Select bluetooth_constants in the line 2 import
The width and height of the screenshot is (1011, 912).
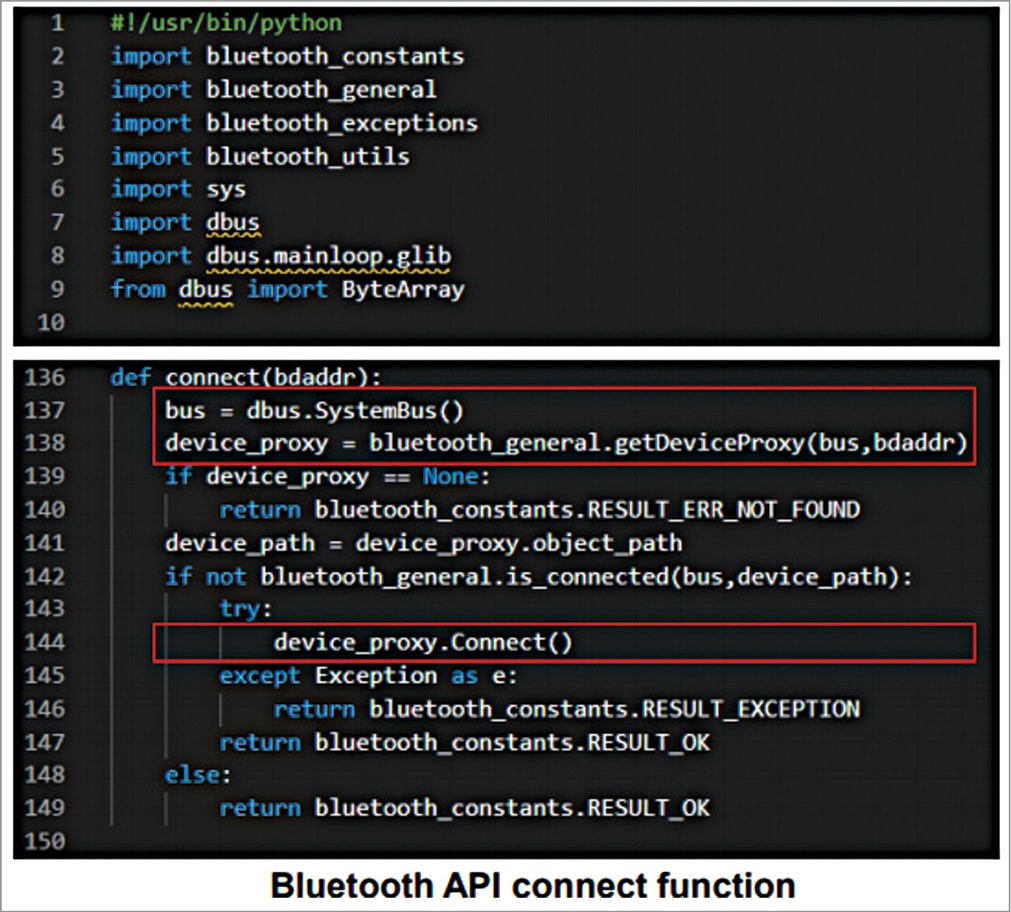pos(335,56)
